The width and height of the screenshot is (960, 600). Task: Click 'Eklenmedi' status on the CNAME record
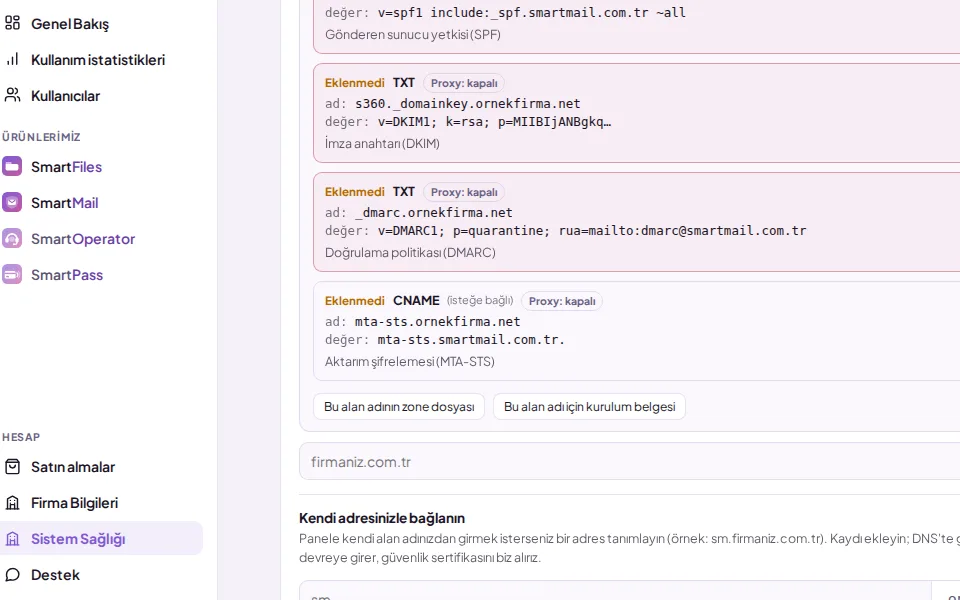pos(354,301)
